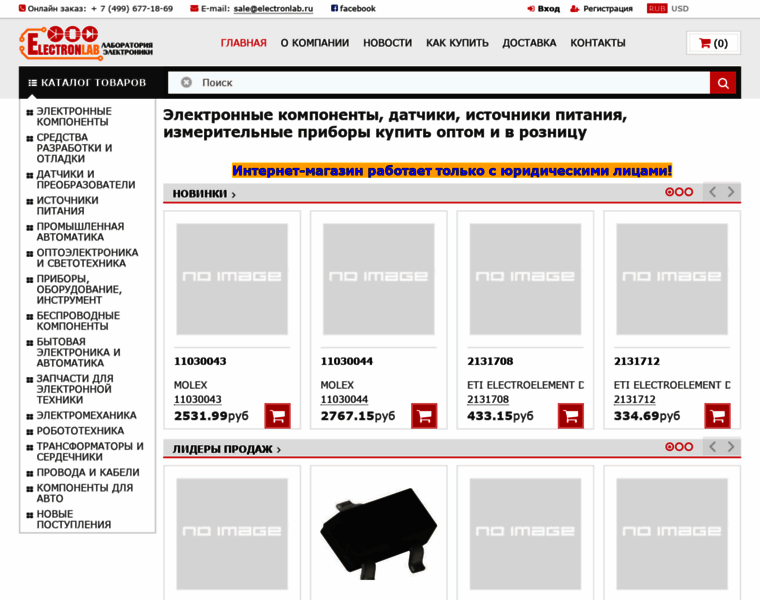The width and height of the screenshot is (760, 600).
Task: Open Беспроводные компоненты category
Action: click(x=78, y=321)
